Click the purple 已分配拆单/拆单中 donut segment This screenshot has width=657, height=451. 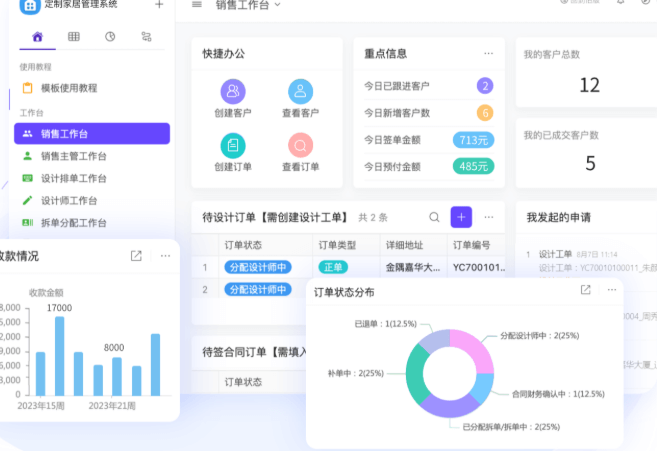(450, 407)
